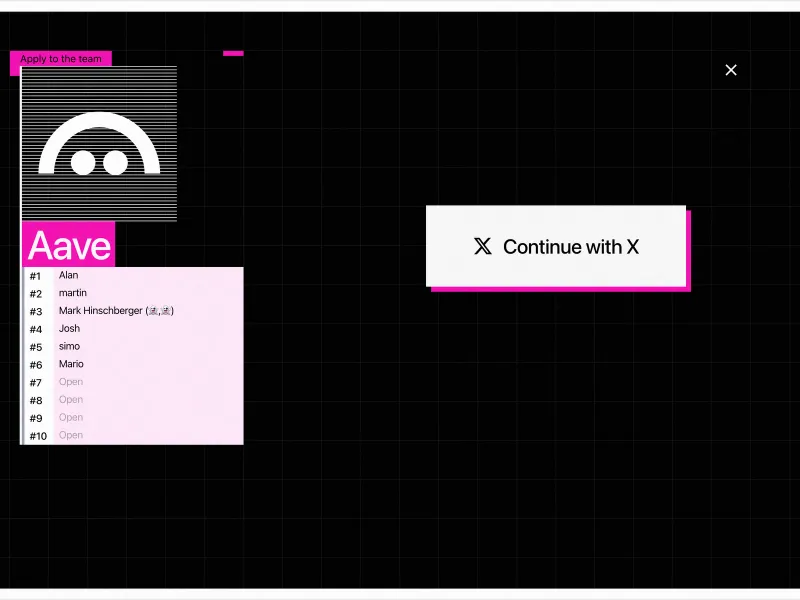The height and width of the screenshot is (600, 800).
Task: Click the Continue with X button
Action: pos(556,246)
